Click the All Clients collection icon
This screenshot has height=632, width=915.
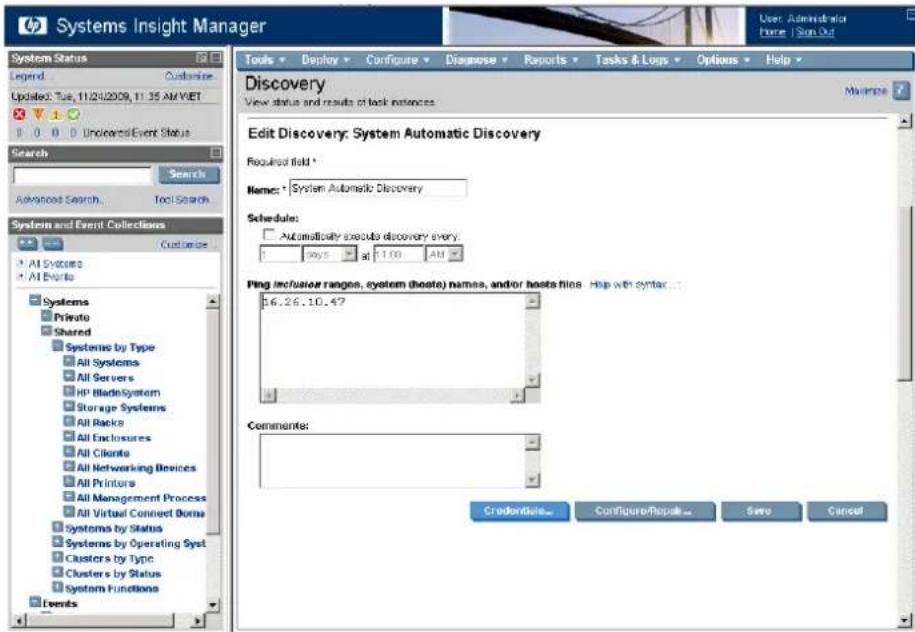coord(69,452)
